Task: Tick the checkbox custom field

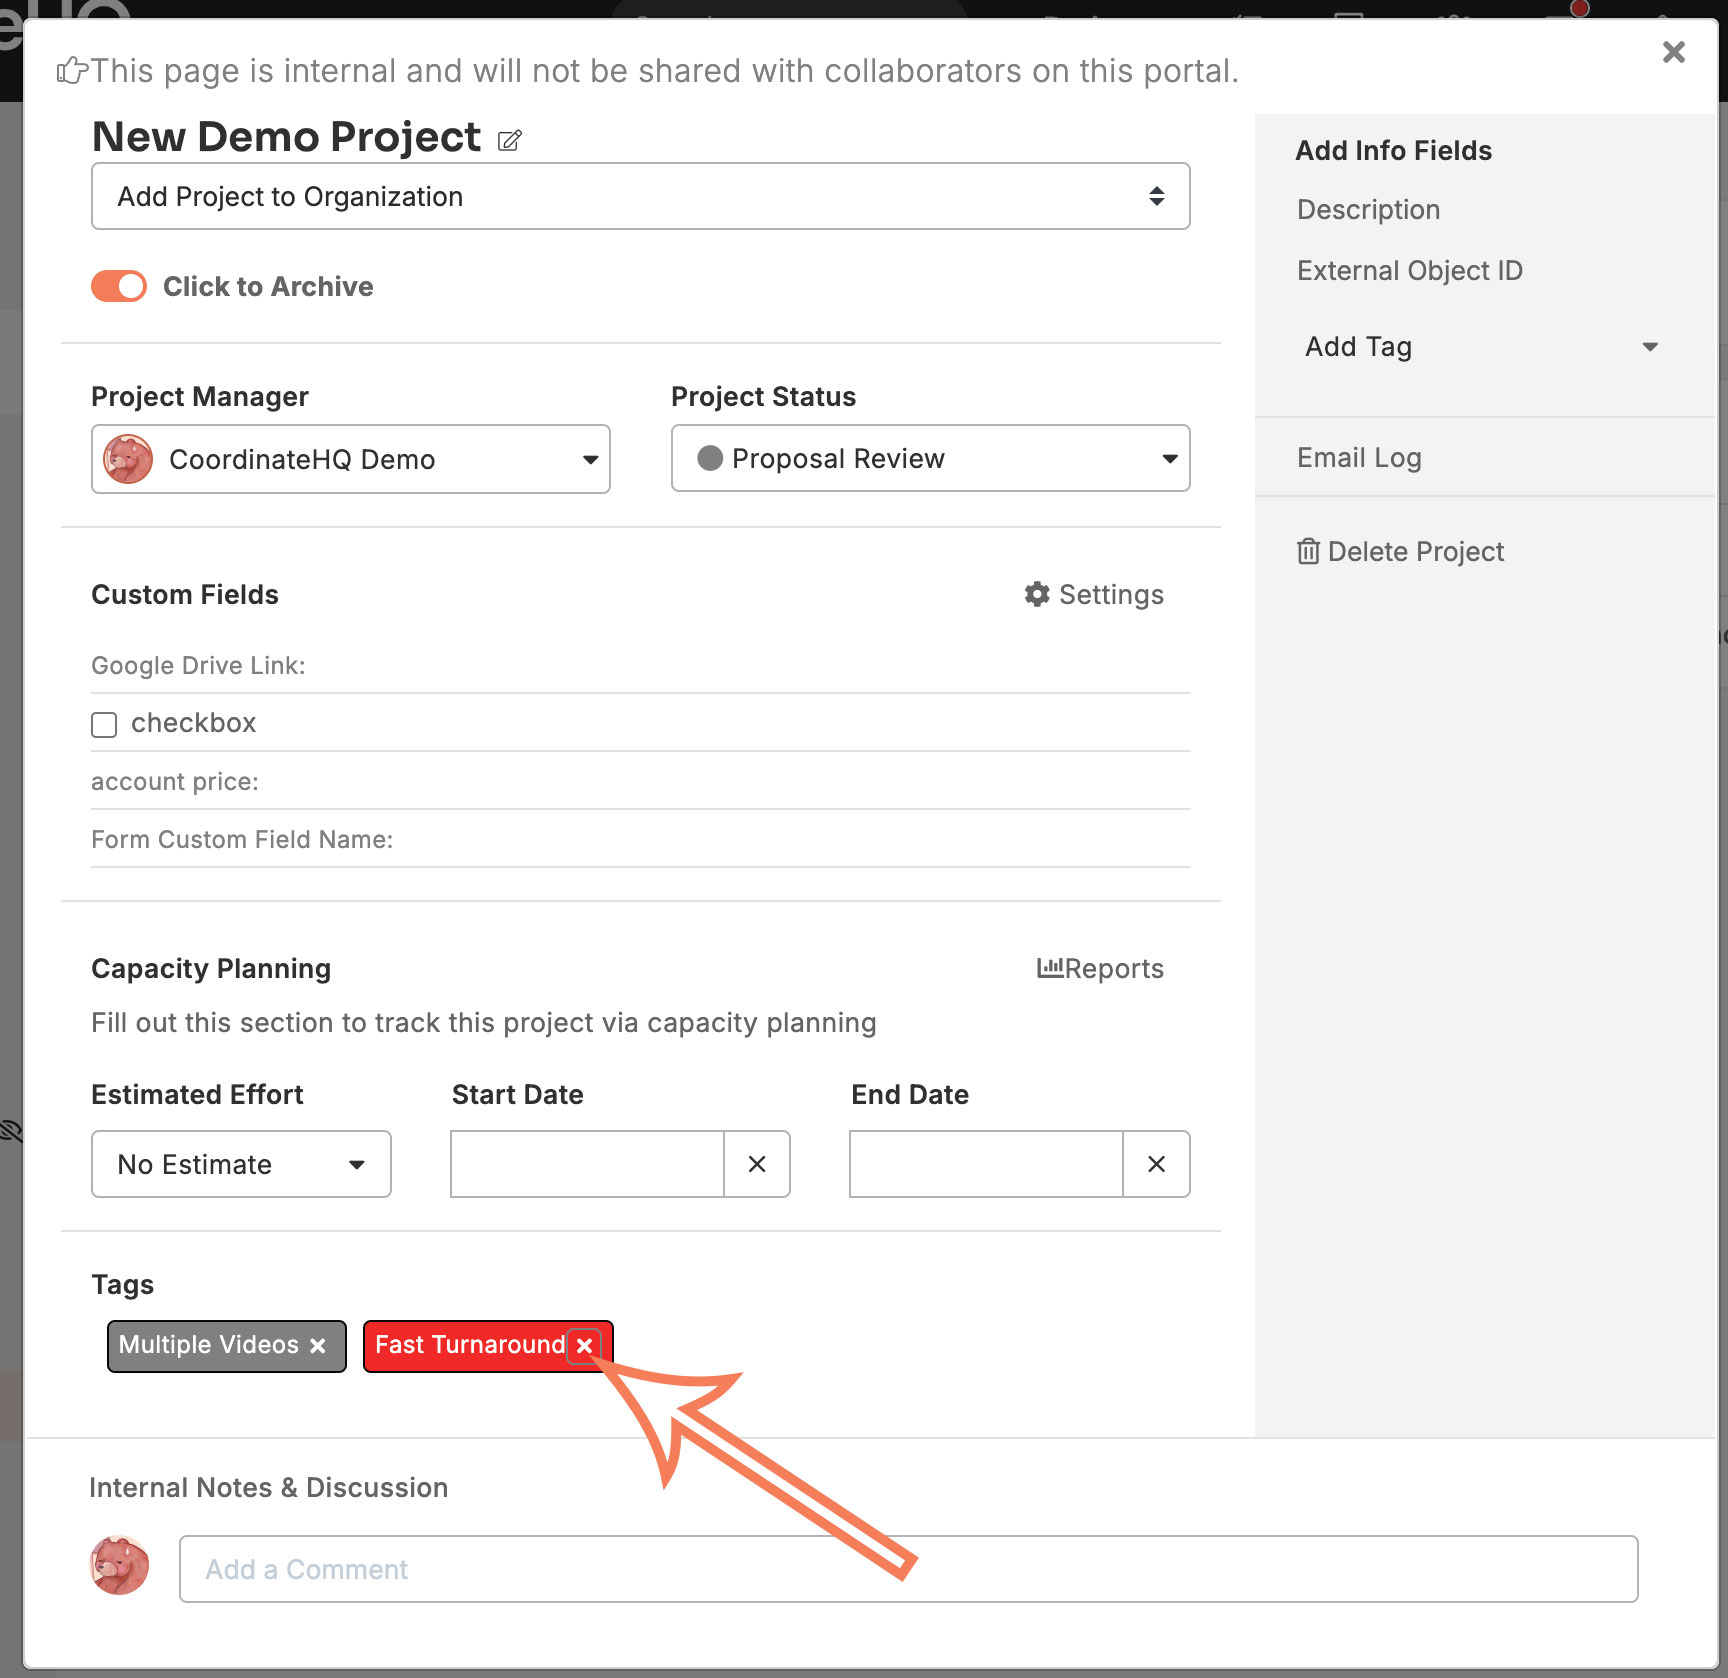Action: (104, 724)
